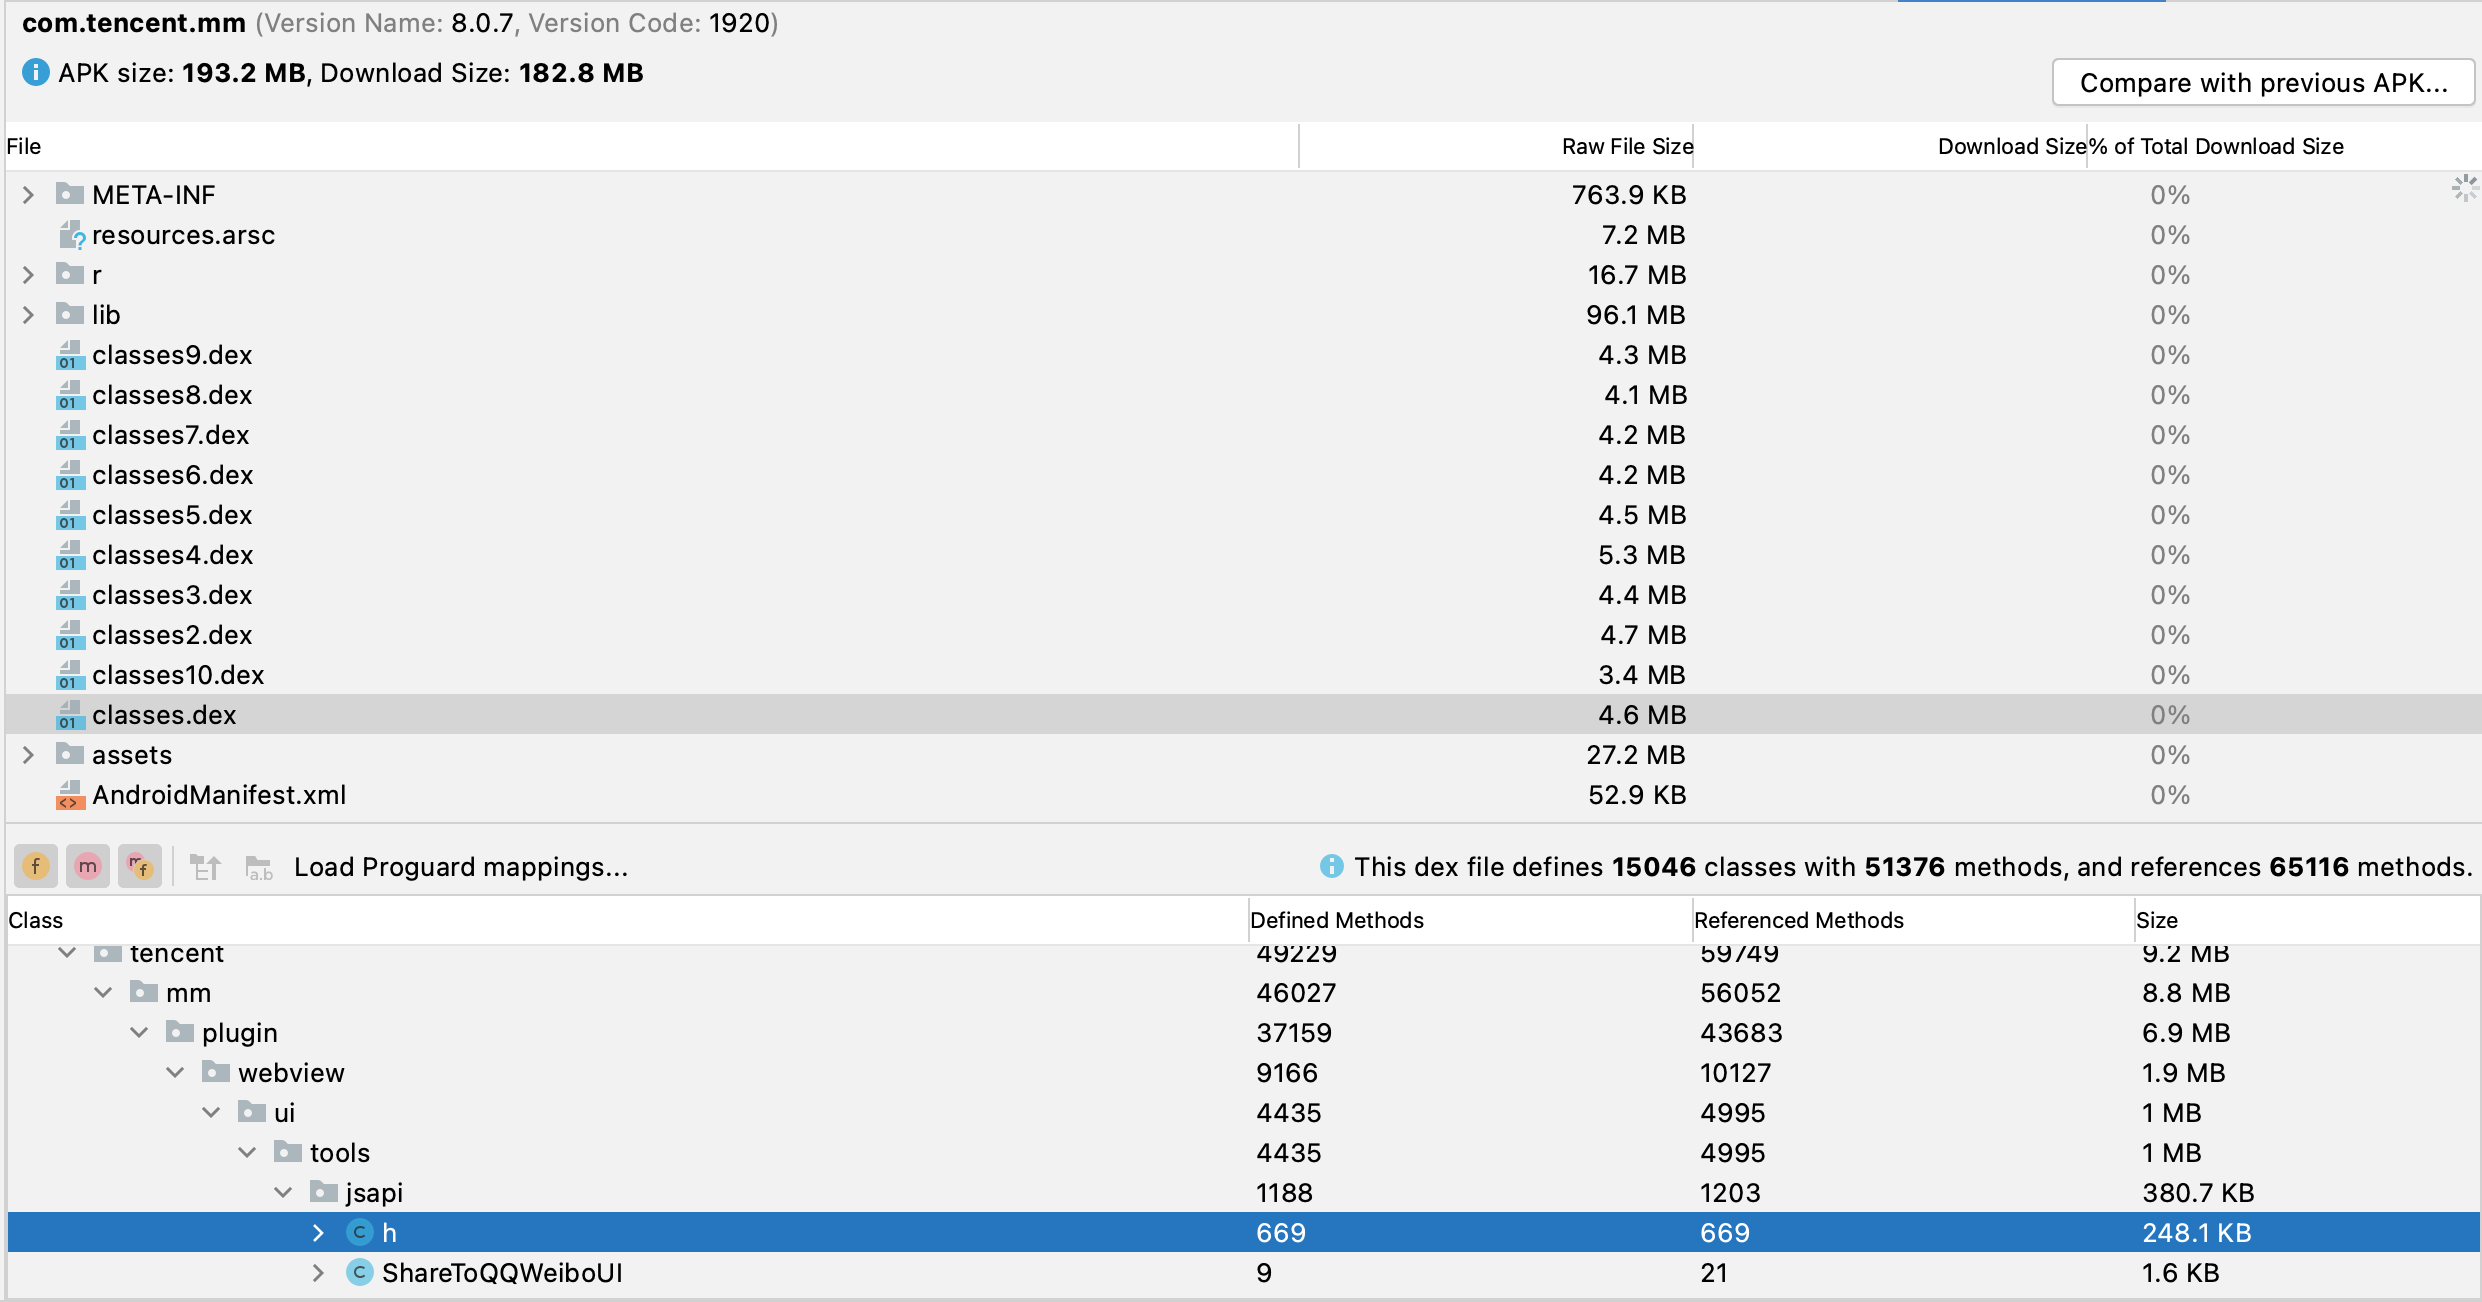Viewport: 2482px width, 1302px height.
Task: Select classes4.dex file icon
Action: (x=70, y=555)
